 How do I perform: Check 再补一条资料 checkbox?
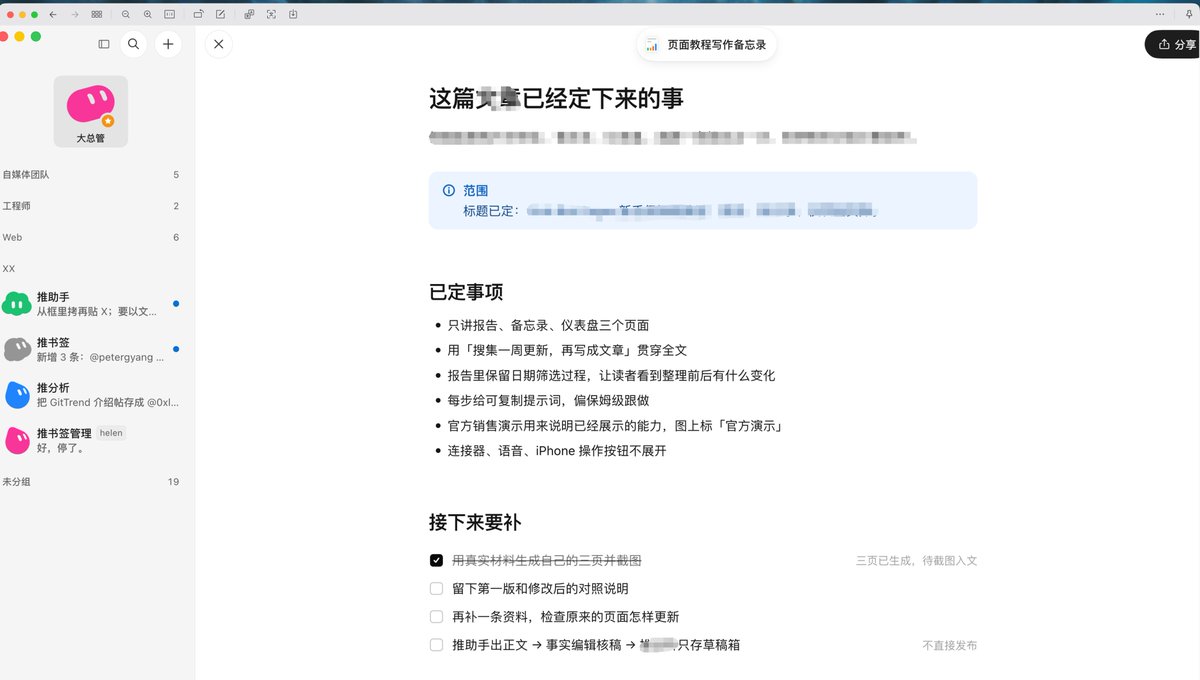(x=436, y=617)
